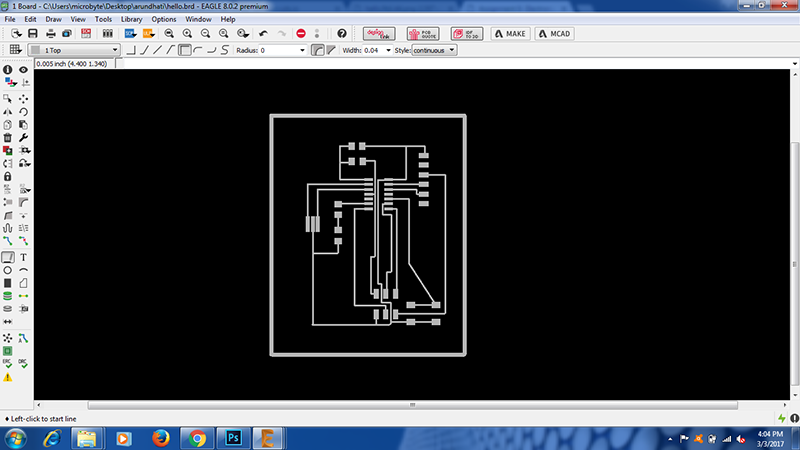This screenshot has height=450, width=800.
Task: Click the MAKE button
Action: point(510,34)
